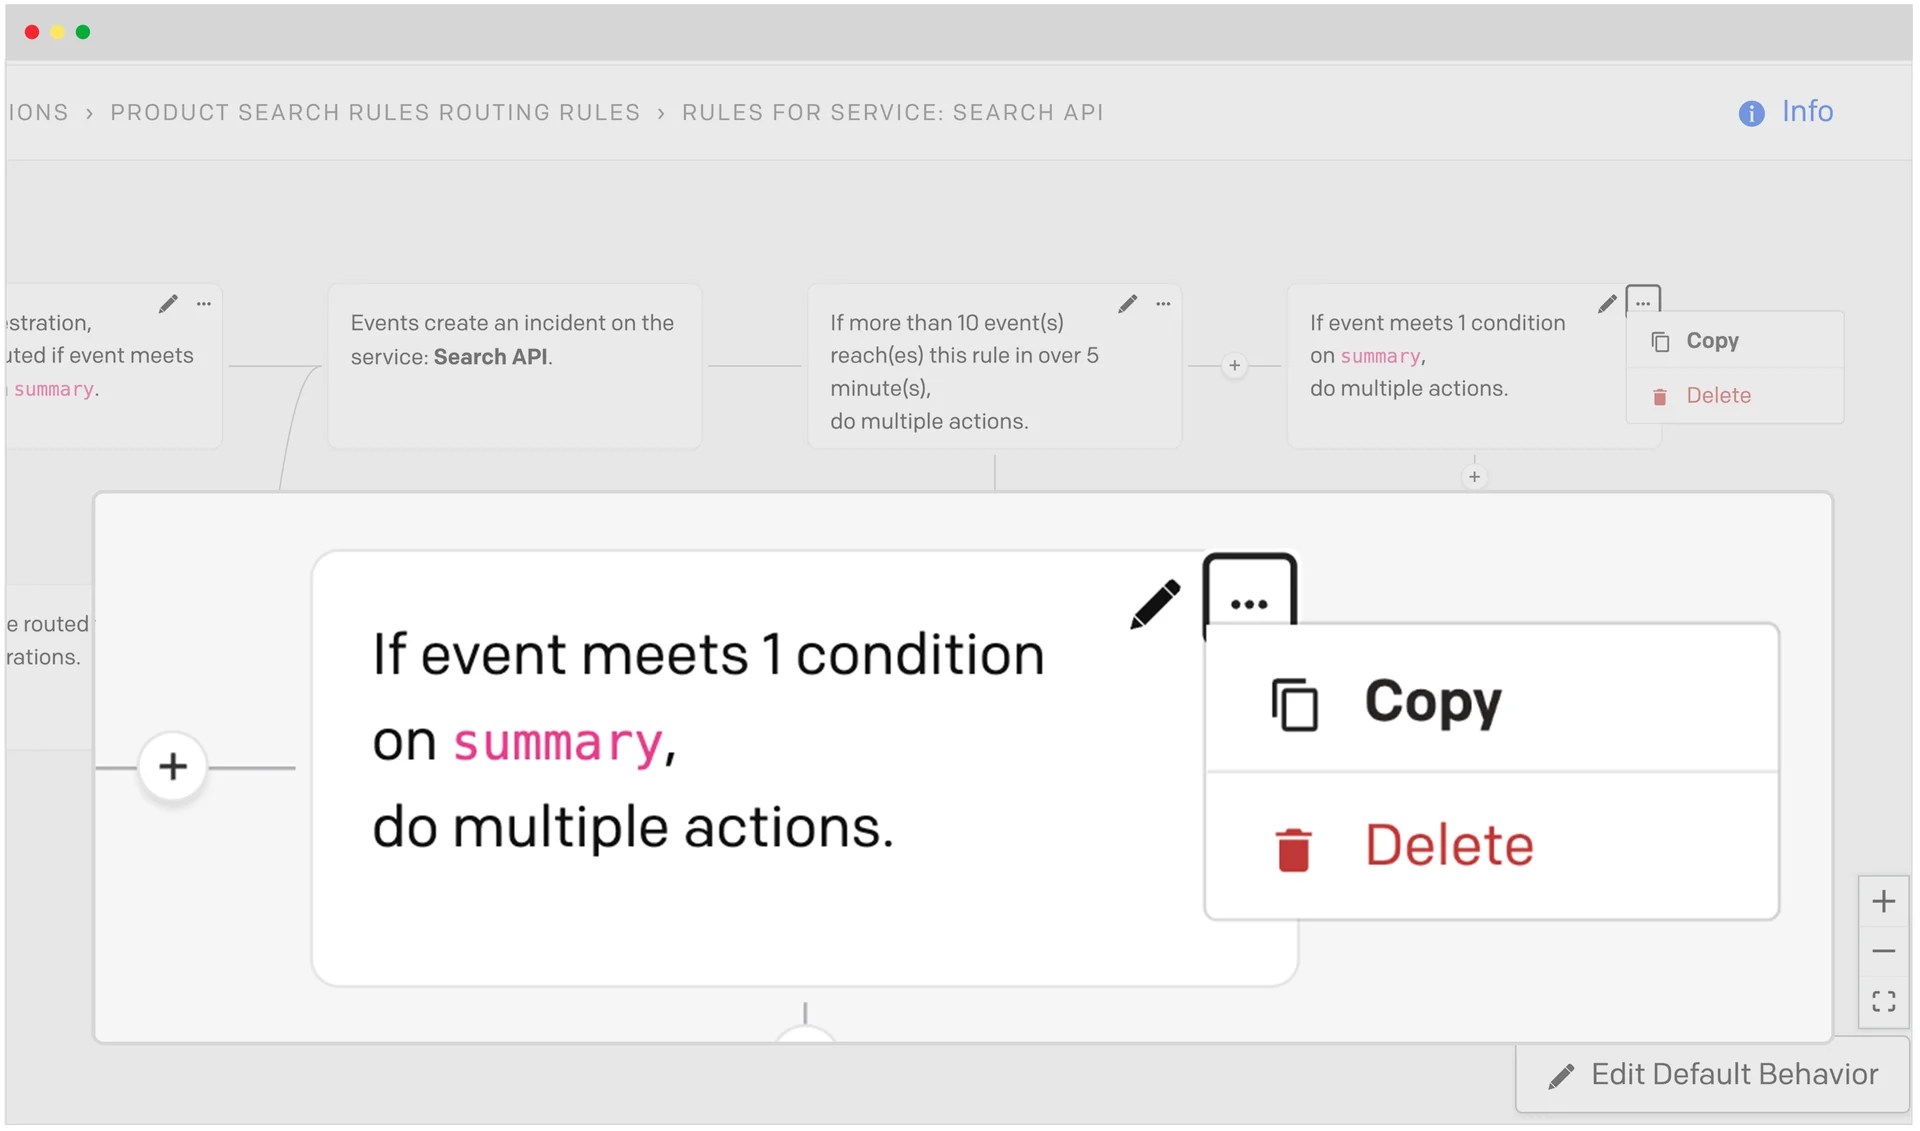The height and width of the screenshot is (1131, 1920).
Task: Zoom out using the minus control at bottom right
Action: pyautogui.click(x=1884, y=950)
